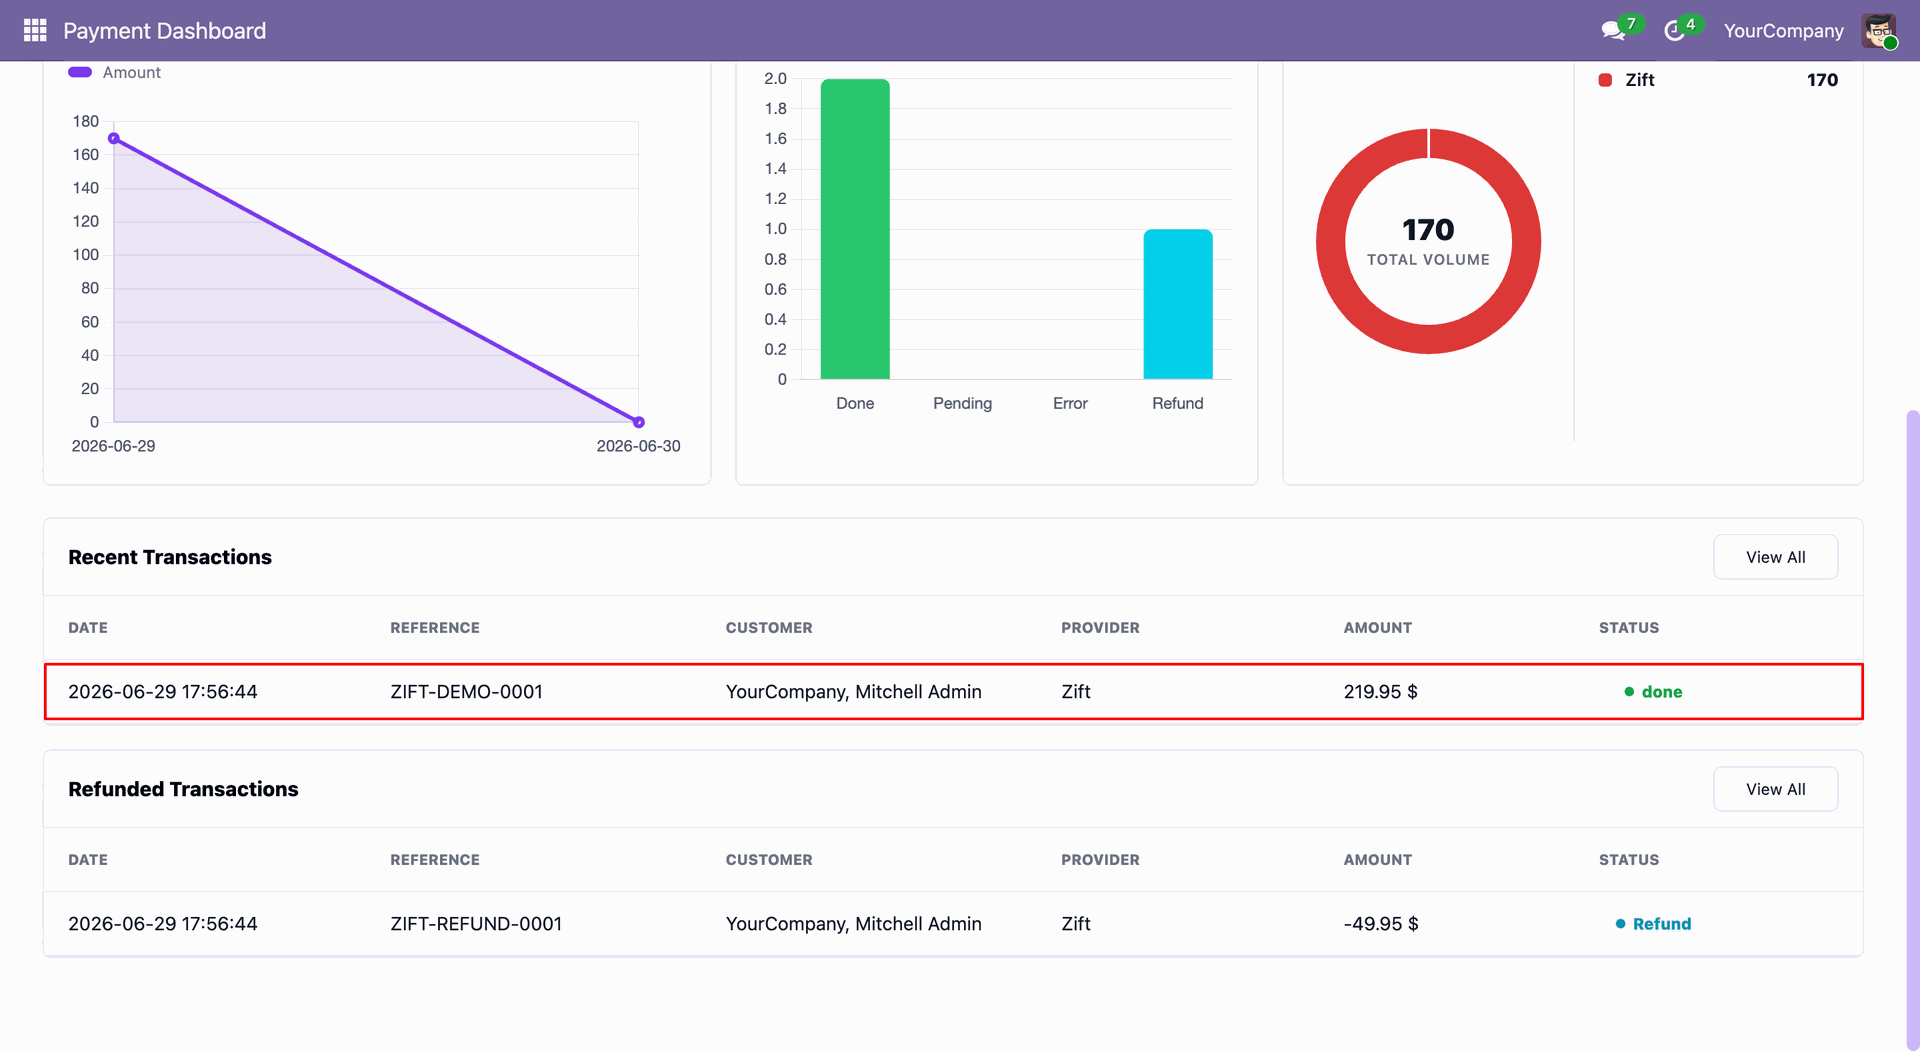Click the green dot beside done status
Screen dimensions: 1920x1051
click(x=1629, y=692)
